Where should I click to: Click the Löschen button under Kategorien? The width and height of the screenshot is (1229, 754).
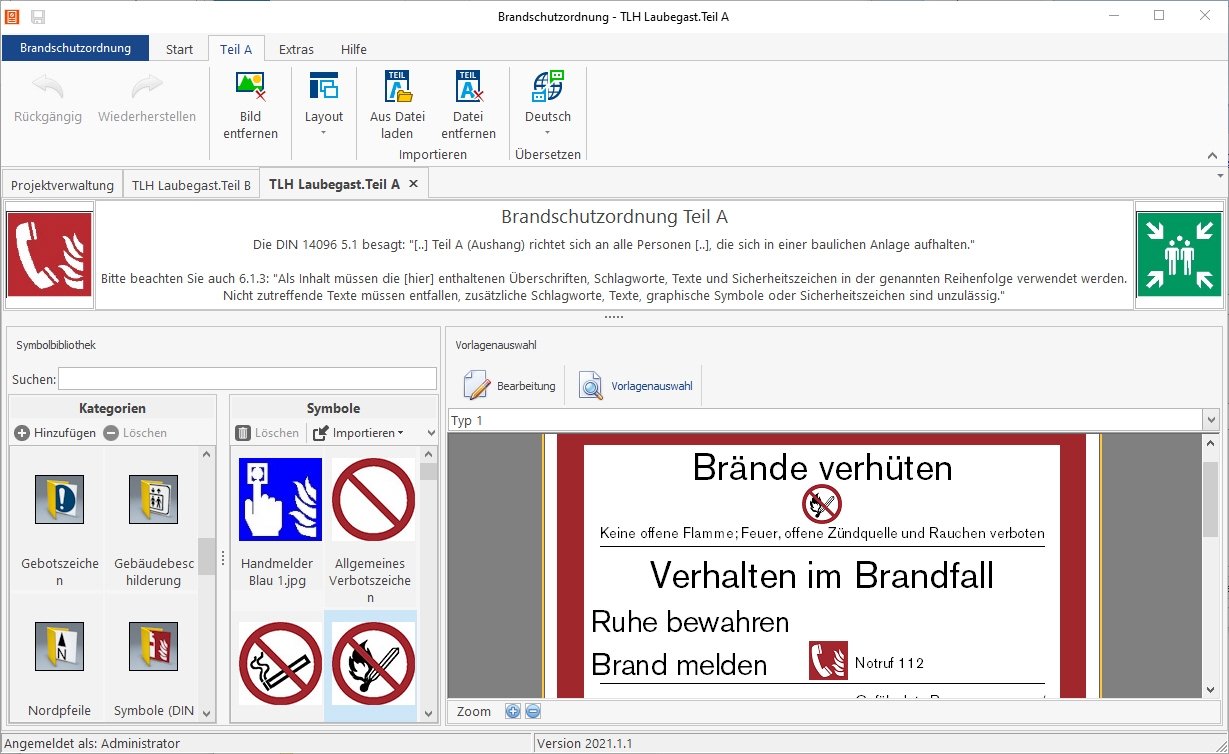[x=136, y=433]
